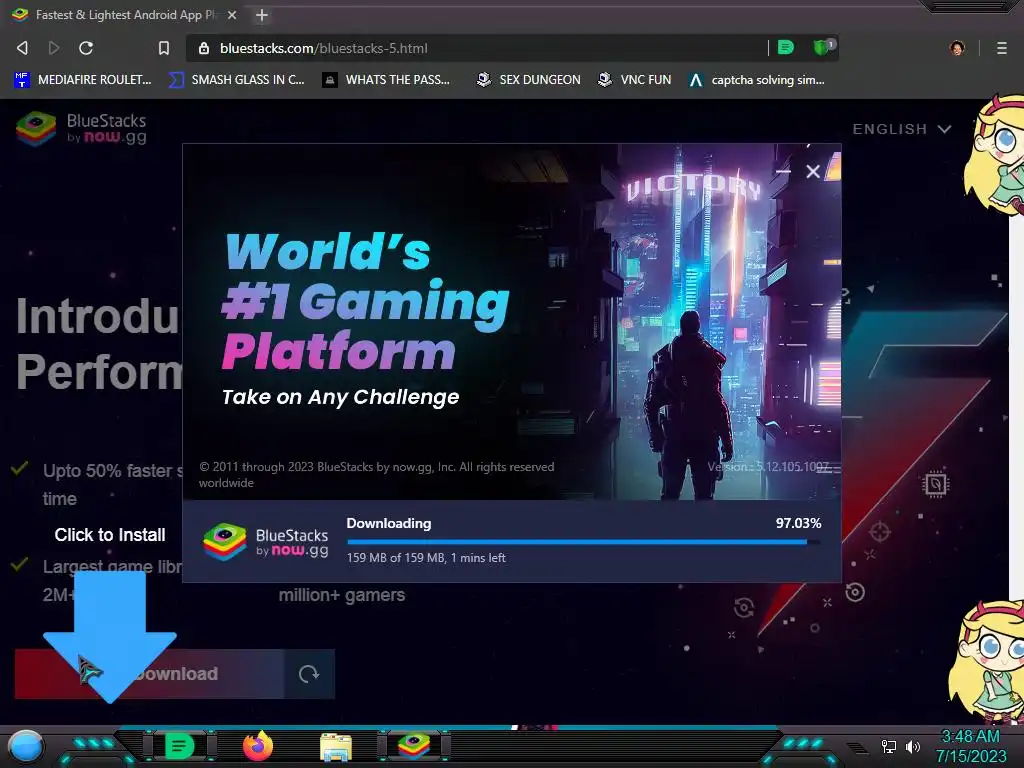Select the Fastest & Lightest Android App tab

click(124, 14)
